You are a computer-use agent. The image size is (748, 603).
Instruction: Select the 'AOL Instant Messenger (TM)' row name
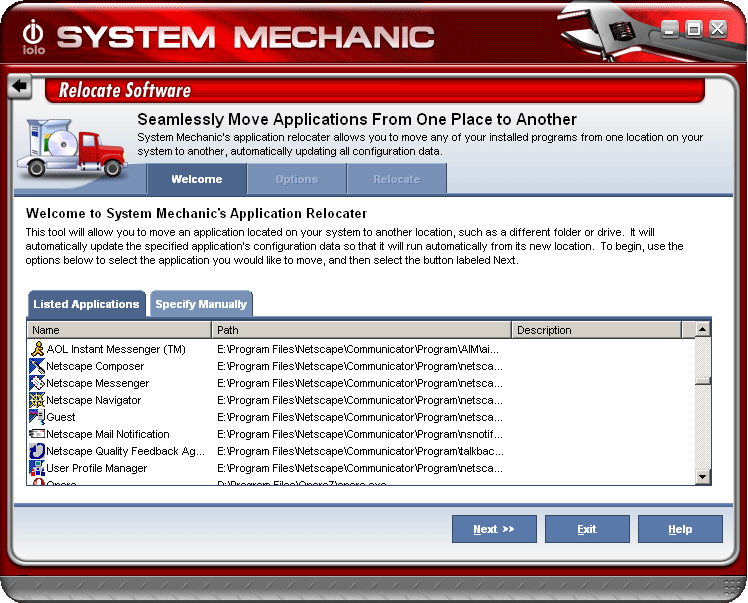point(116,349)
